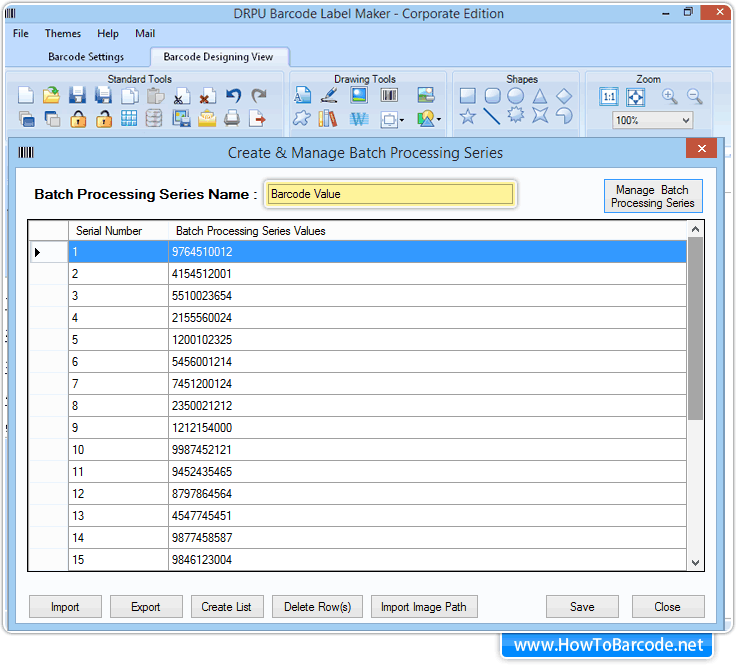Click the Grid view icon
Screen dimensions: 736x665
click(129, 119)
